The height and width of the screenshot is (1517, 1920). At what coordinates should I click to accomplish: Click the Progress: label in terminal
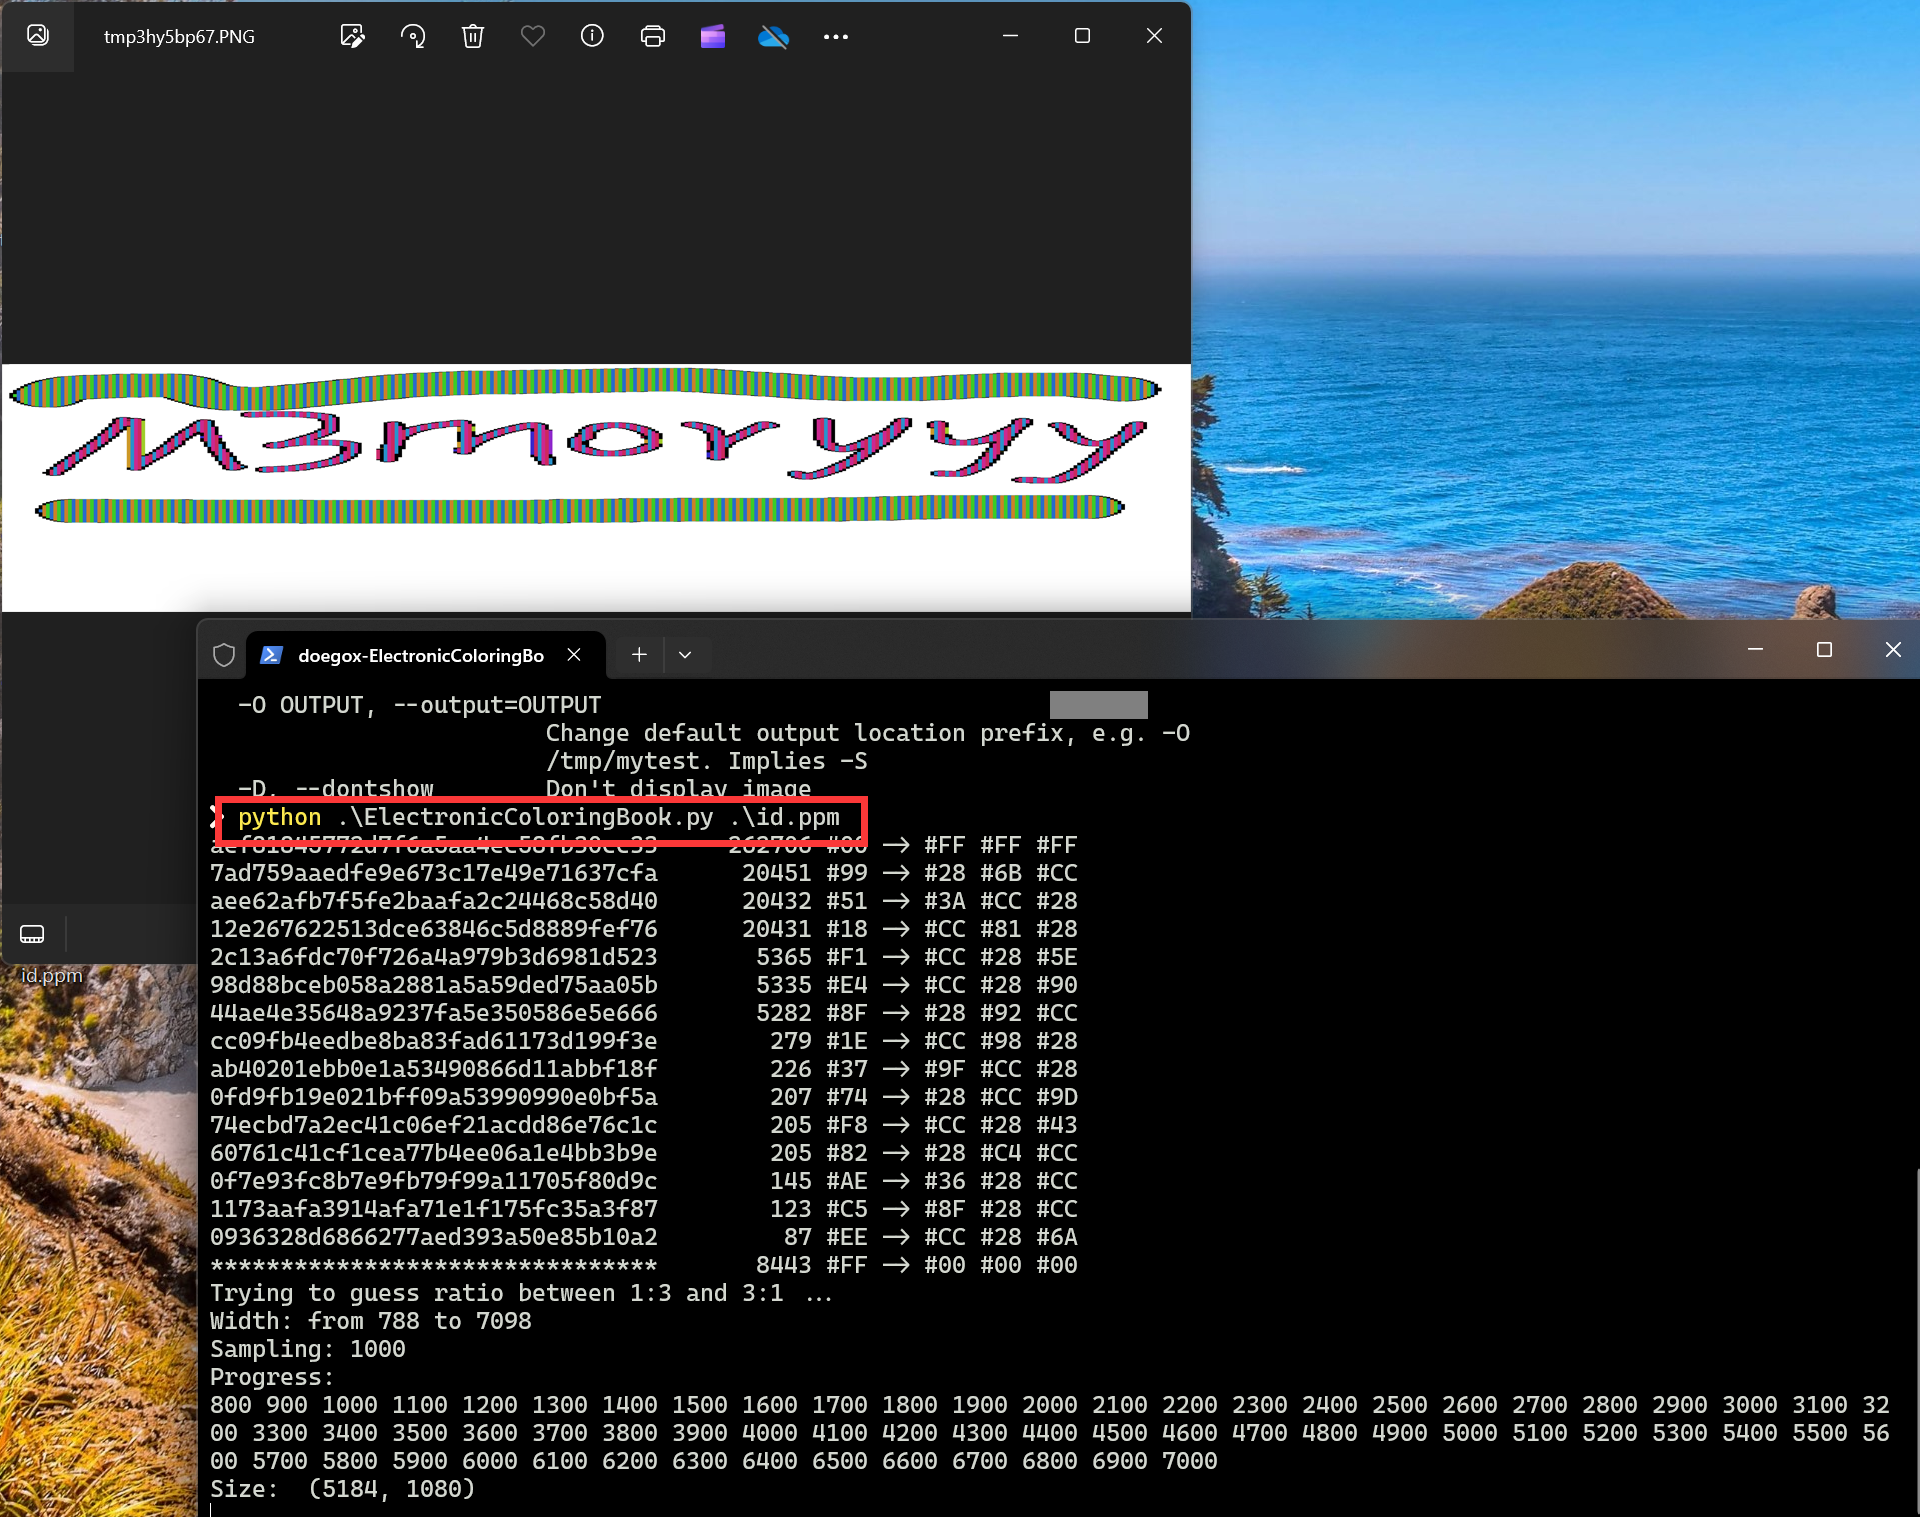click(x=272, y=1377)
